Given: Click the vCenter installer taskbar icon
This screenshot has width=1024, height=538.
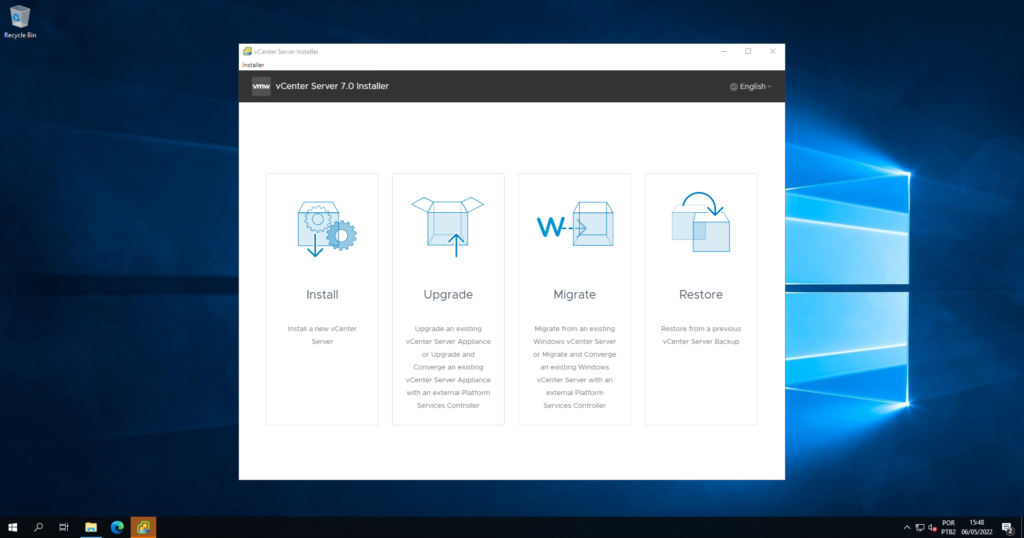Looking at the screenshot, I should pos(143,527).
